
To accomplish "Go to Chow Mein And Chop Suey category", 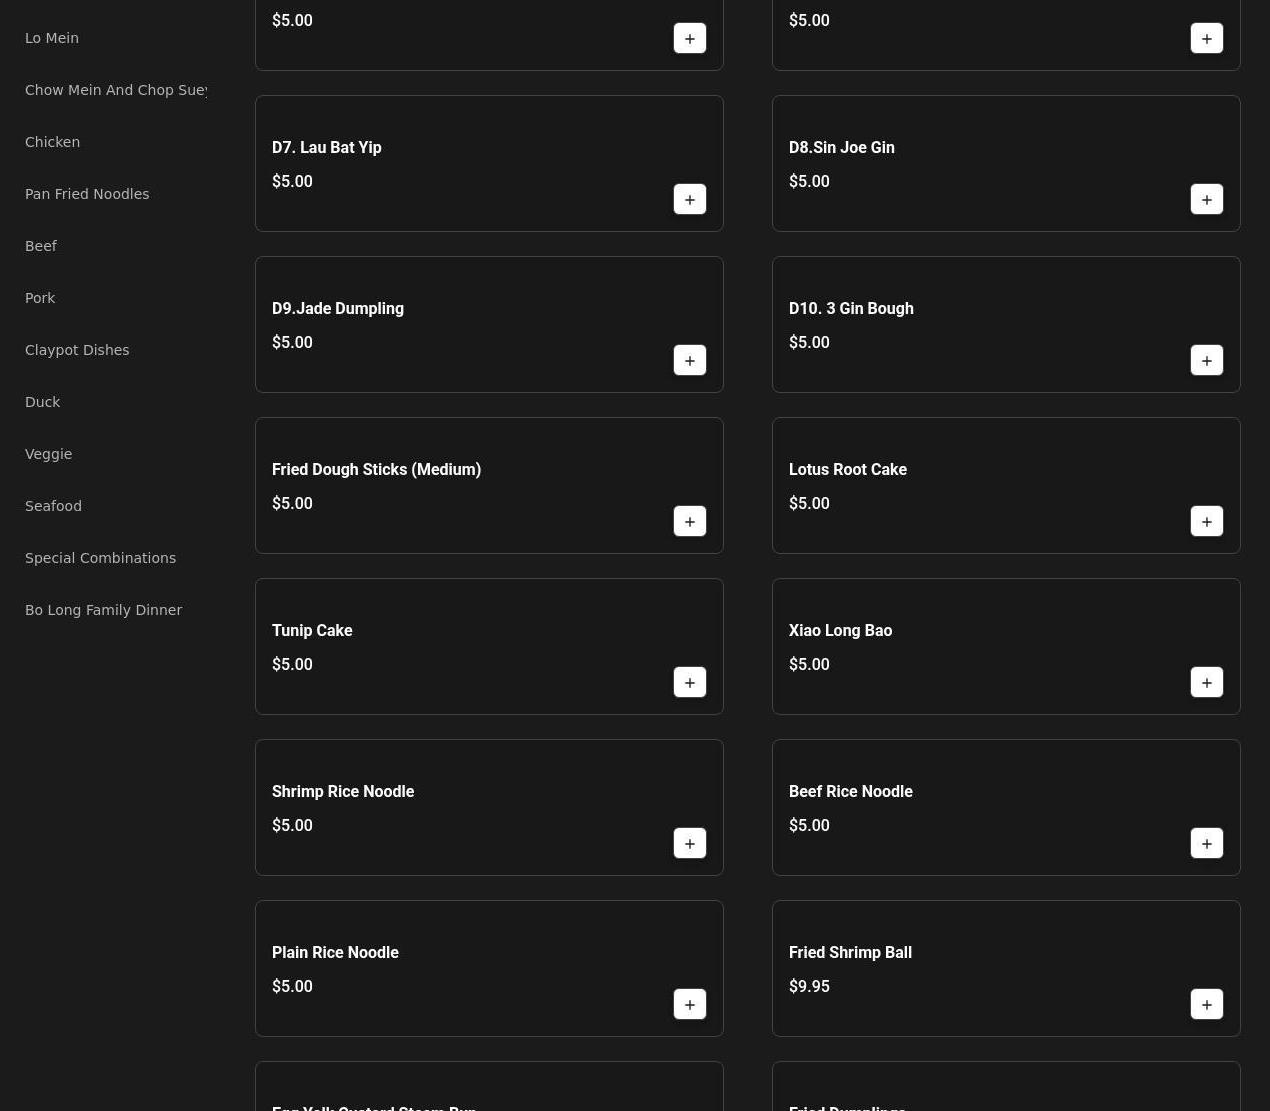I will pyautogui.click(x=116, y=90).
